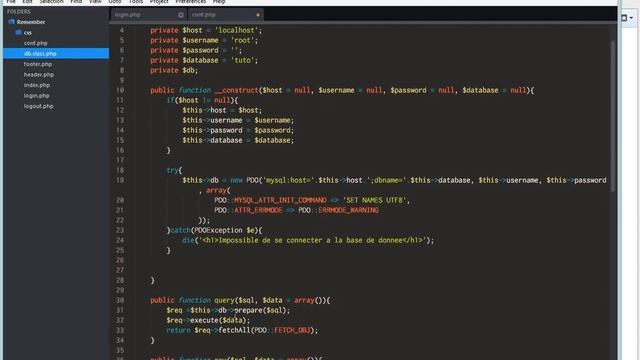Expand the css folder

pos(28,33)
